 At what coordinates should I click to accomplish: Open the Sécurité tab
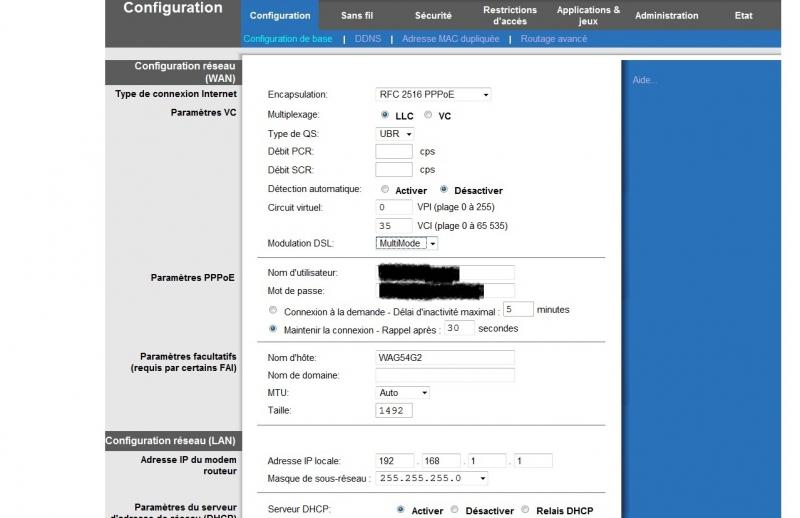click(x=433, y=16)
